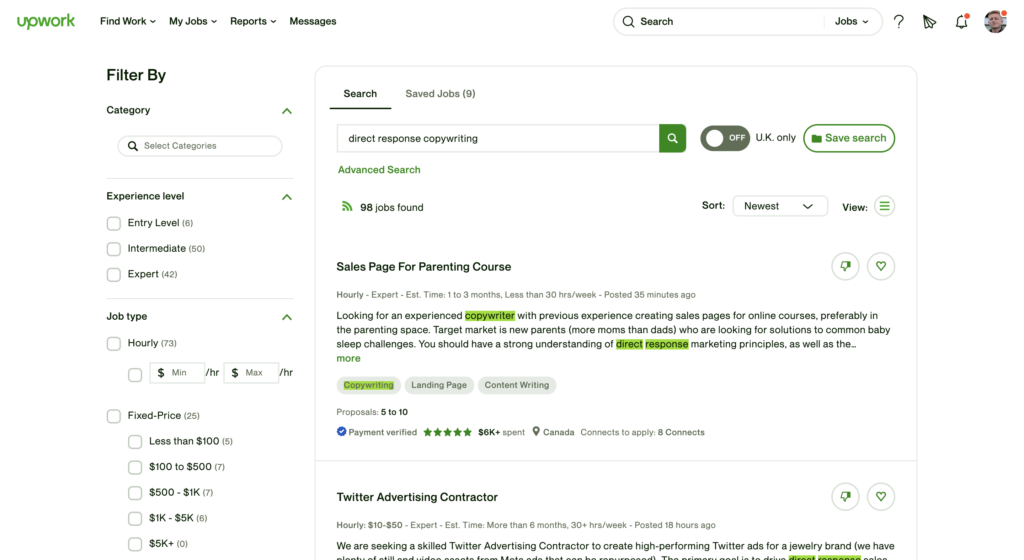Image resolution: width=1024 pixels, height=560 pixels.
Task: Open the direct contracts cursor icon
Action: [930, 21]
